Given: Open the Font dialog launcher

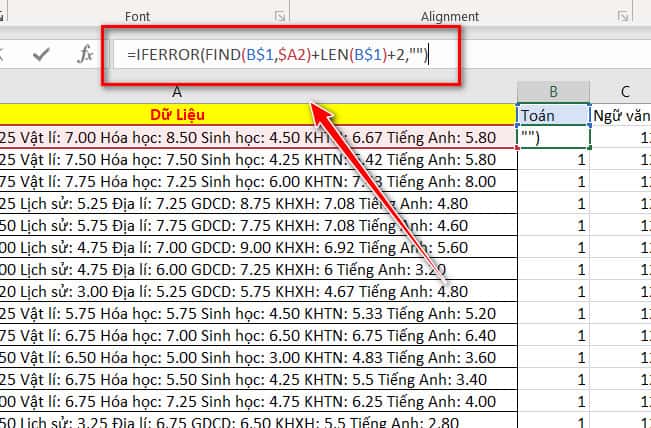Looking at the screenshot, I should tap(280, 16).
